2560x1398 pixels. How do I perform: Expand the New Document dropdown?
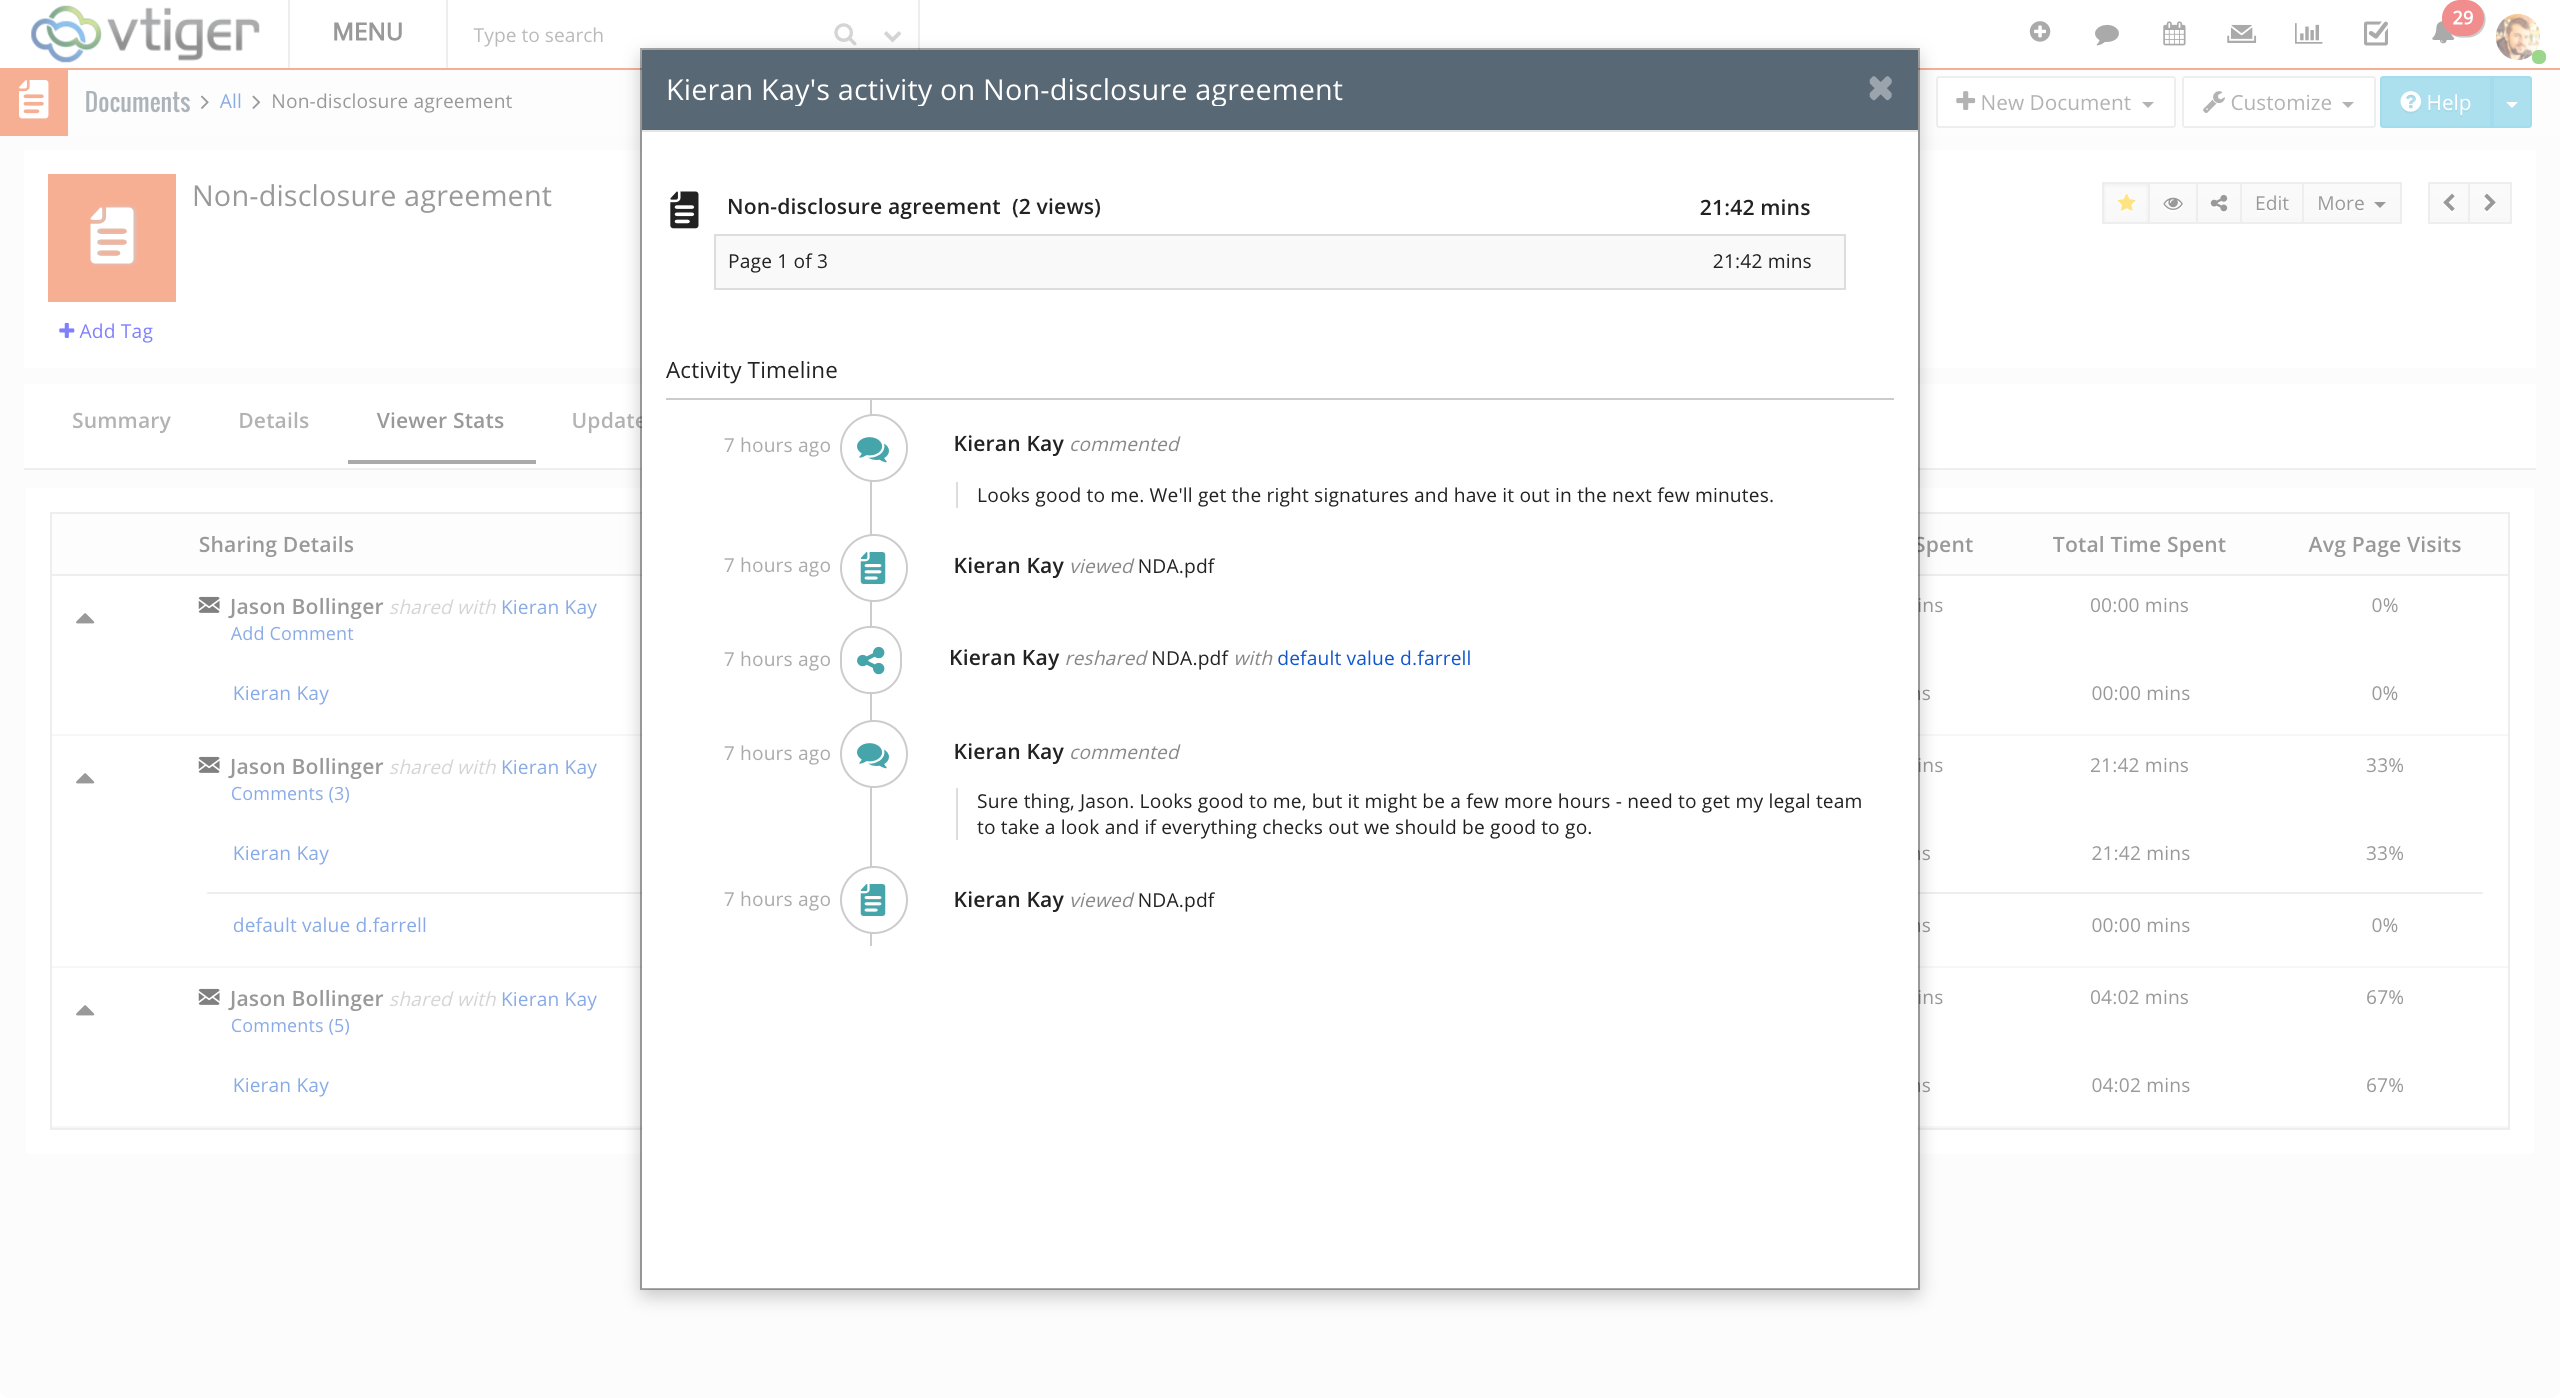pyautogui.click(x=2055, y=102)
